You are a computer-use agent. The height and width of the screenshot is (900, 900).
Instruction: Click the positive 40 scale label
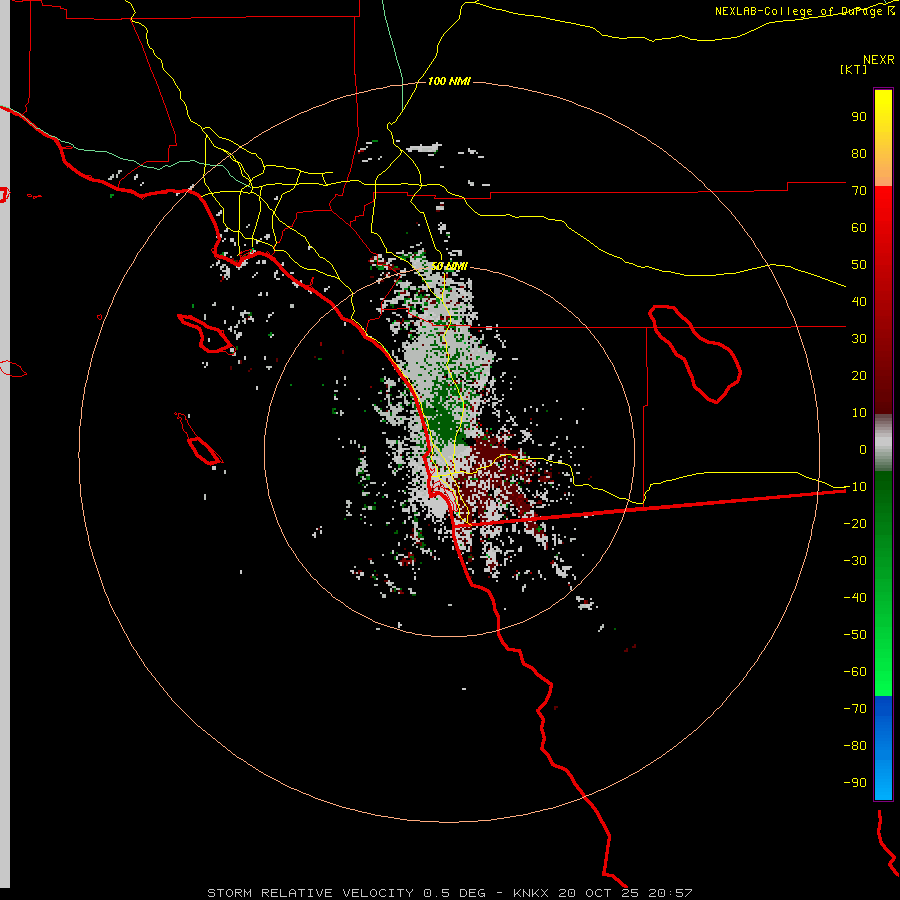pos(859,301)
